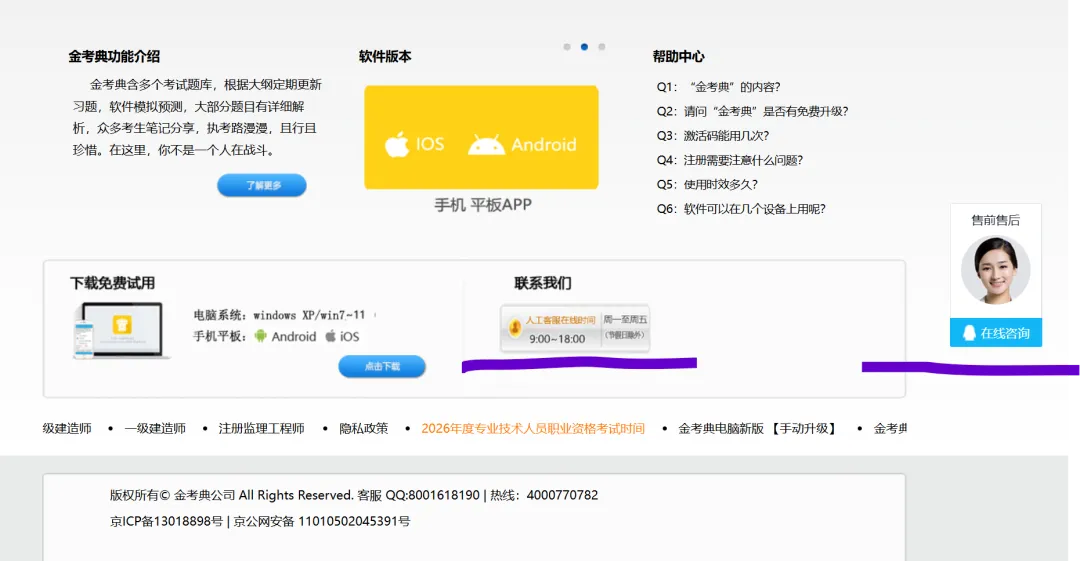Viewport: 1080px width, 561px height.
Task: Open the 隐私政策 link
Action: click(x=364, y=429)
